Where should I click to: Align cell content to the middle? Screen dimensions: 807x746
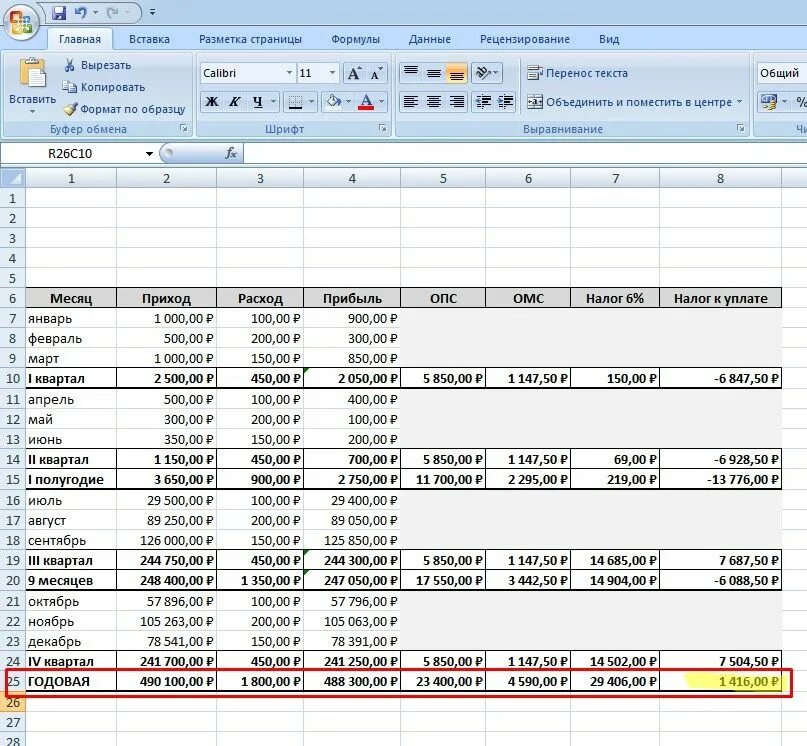(434, 73)
